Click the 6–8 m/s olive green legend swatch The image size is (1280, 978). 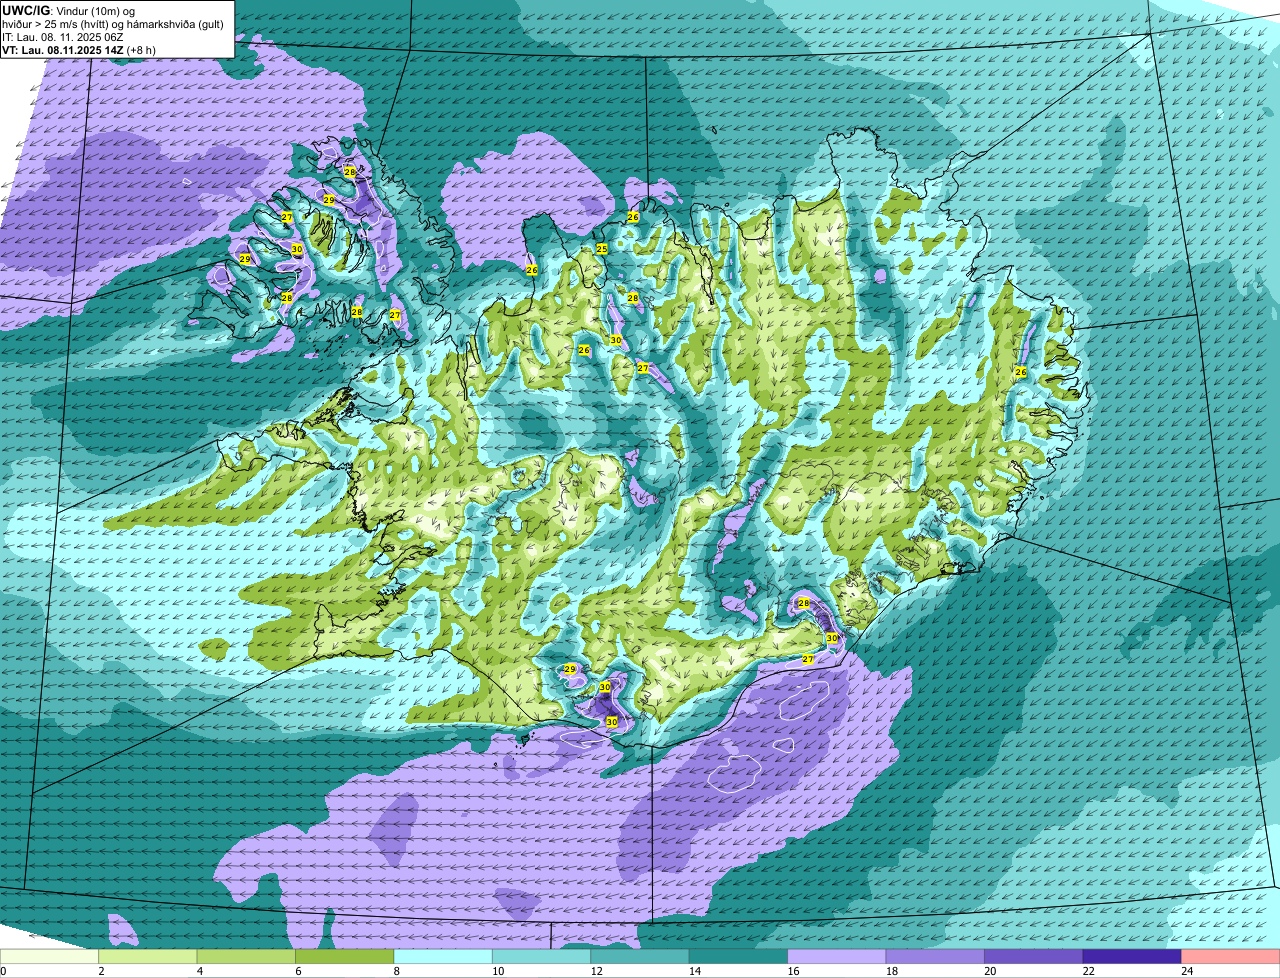point(345,956)
